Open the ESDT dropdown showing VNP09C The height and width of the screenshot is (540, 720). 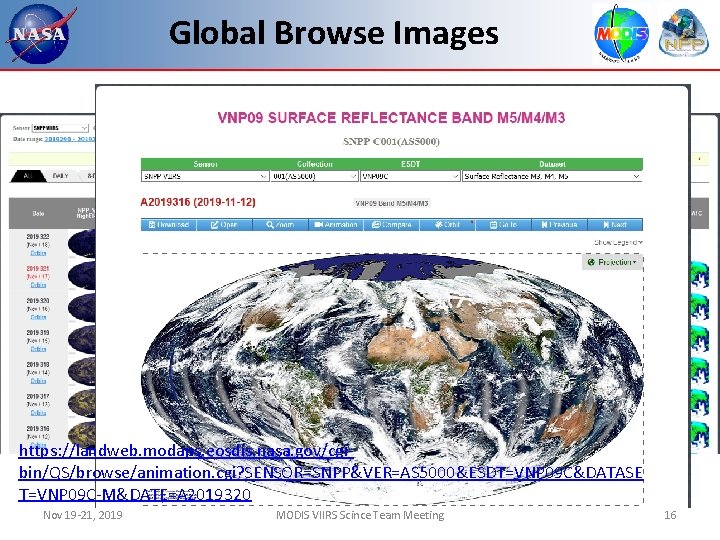click(x=410, y=176)
